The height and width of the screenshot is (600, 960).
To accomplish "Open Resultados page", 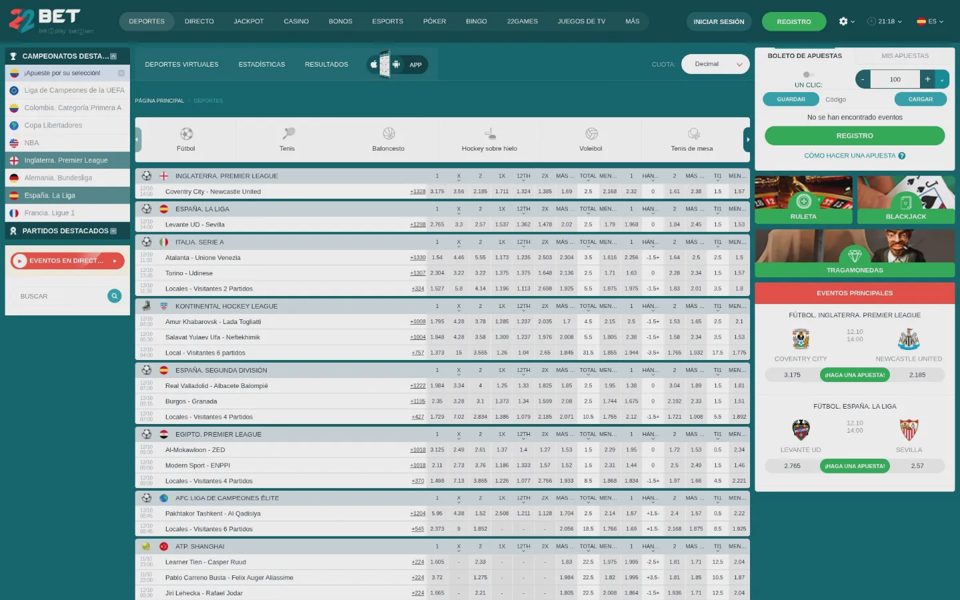I will (x=326, y=64).
